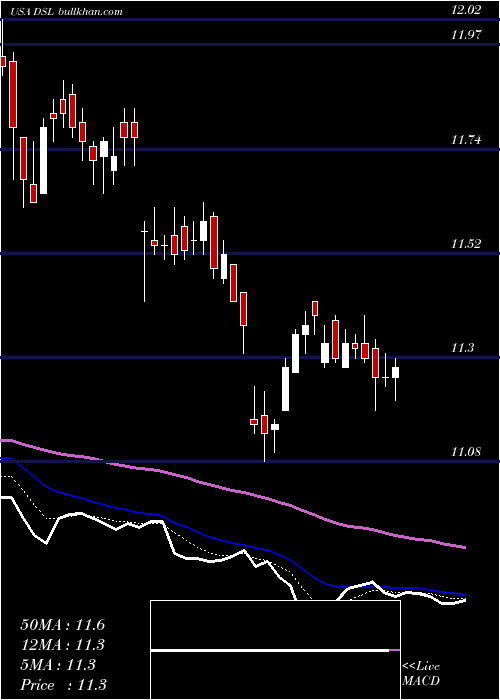Click the 11.52 price level label
The height and width of the screenshot is (700, 500).
[466, 244]
